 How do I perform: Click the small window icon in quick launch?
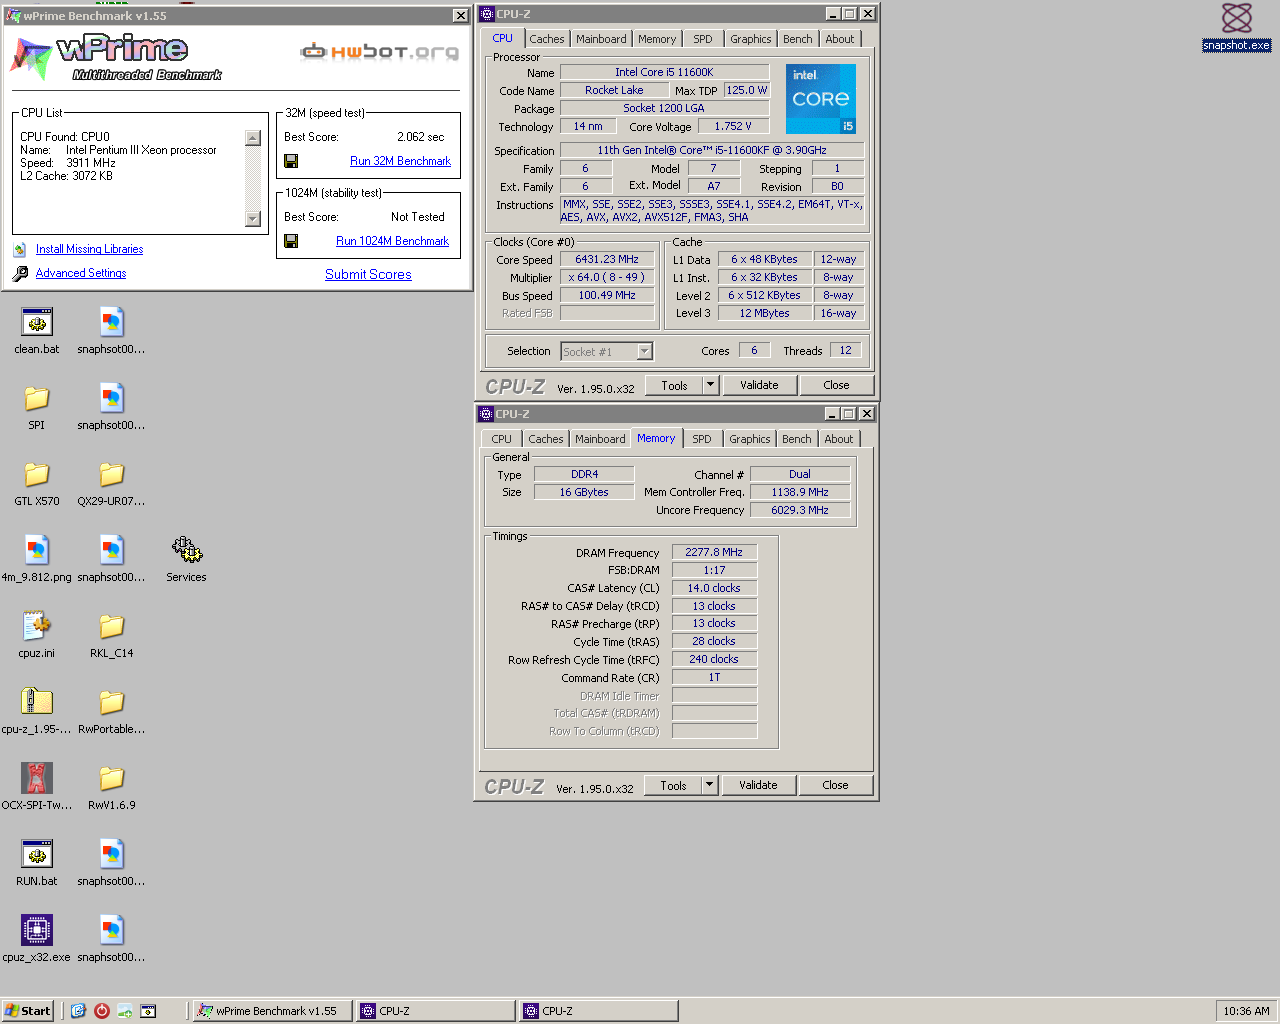click(148, 1011)
